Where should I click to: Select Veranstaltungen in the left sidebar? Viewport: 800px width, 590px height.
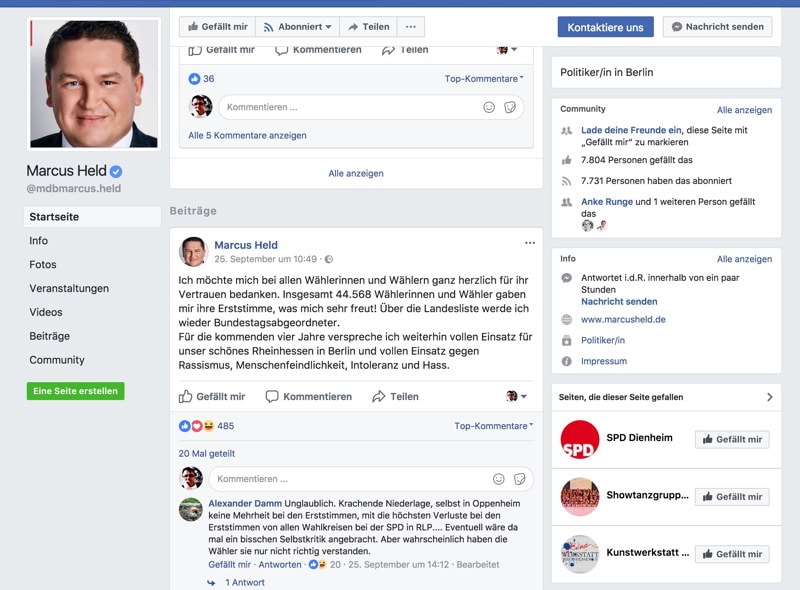click(x=68, y=289)
